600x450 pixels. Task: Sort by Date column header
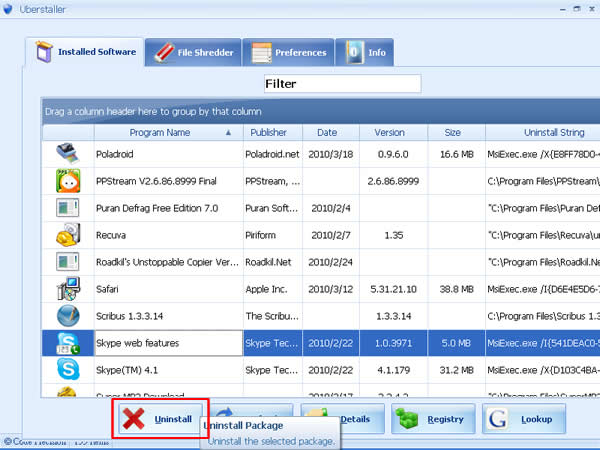pos(331,132)
